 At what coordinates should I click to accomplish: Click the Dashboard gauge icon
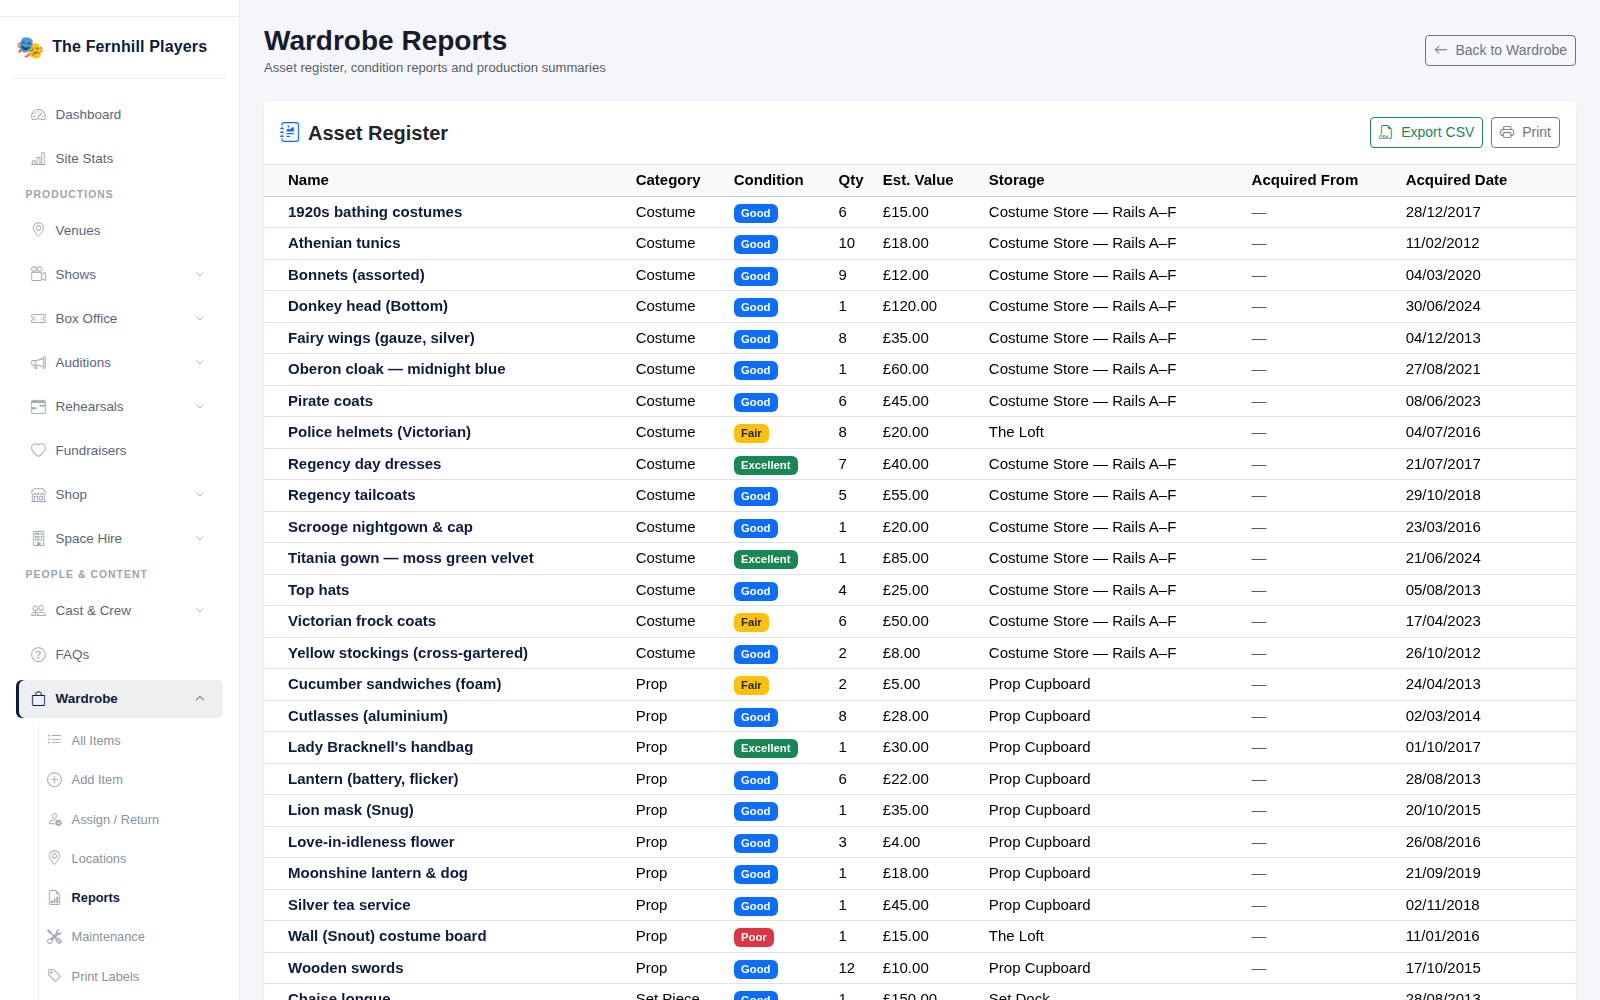[x=38, y=115]
